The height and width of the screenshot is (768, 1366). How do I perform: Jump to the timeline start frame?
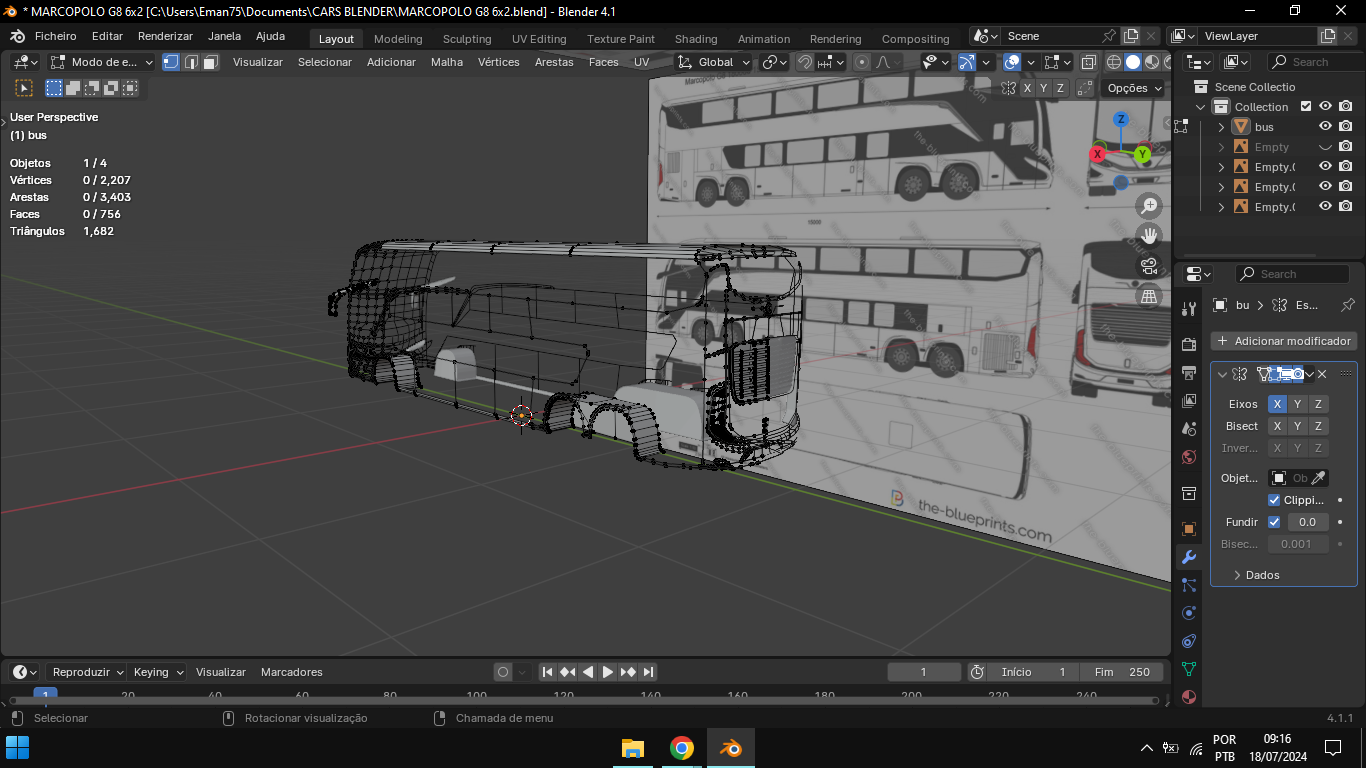548,672
